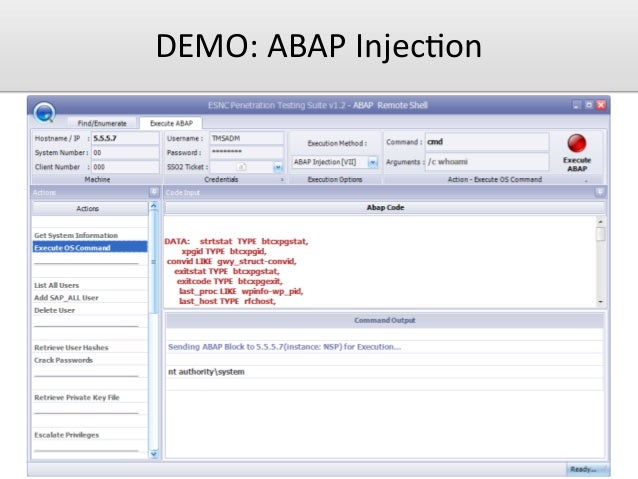Expand the Action group launcher arrow
This screenshot has height=479, width=638.
[586, 180]
